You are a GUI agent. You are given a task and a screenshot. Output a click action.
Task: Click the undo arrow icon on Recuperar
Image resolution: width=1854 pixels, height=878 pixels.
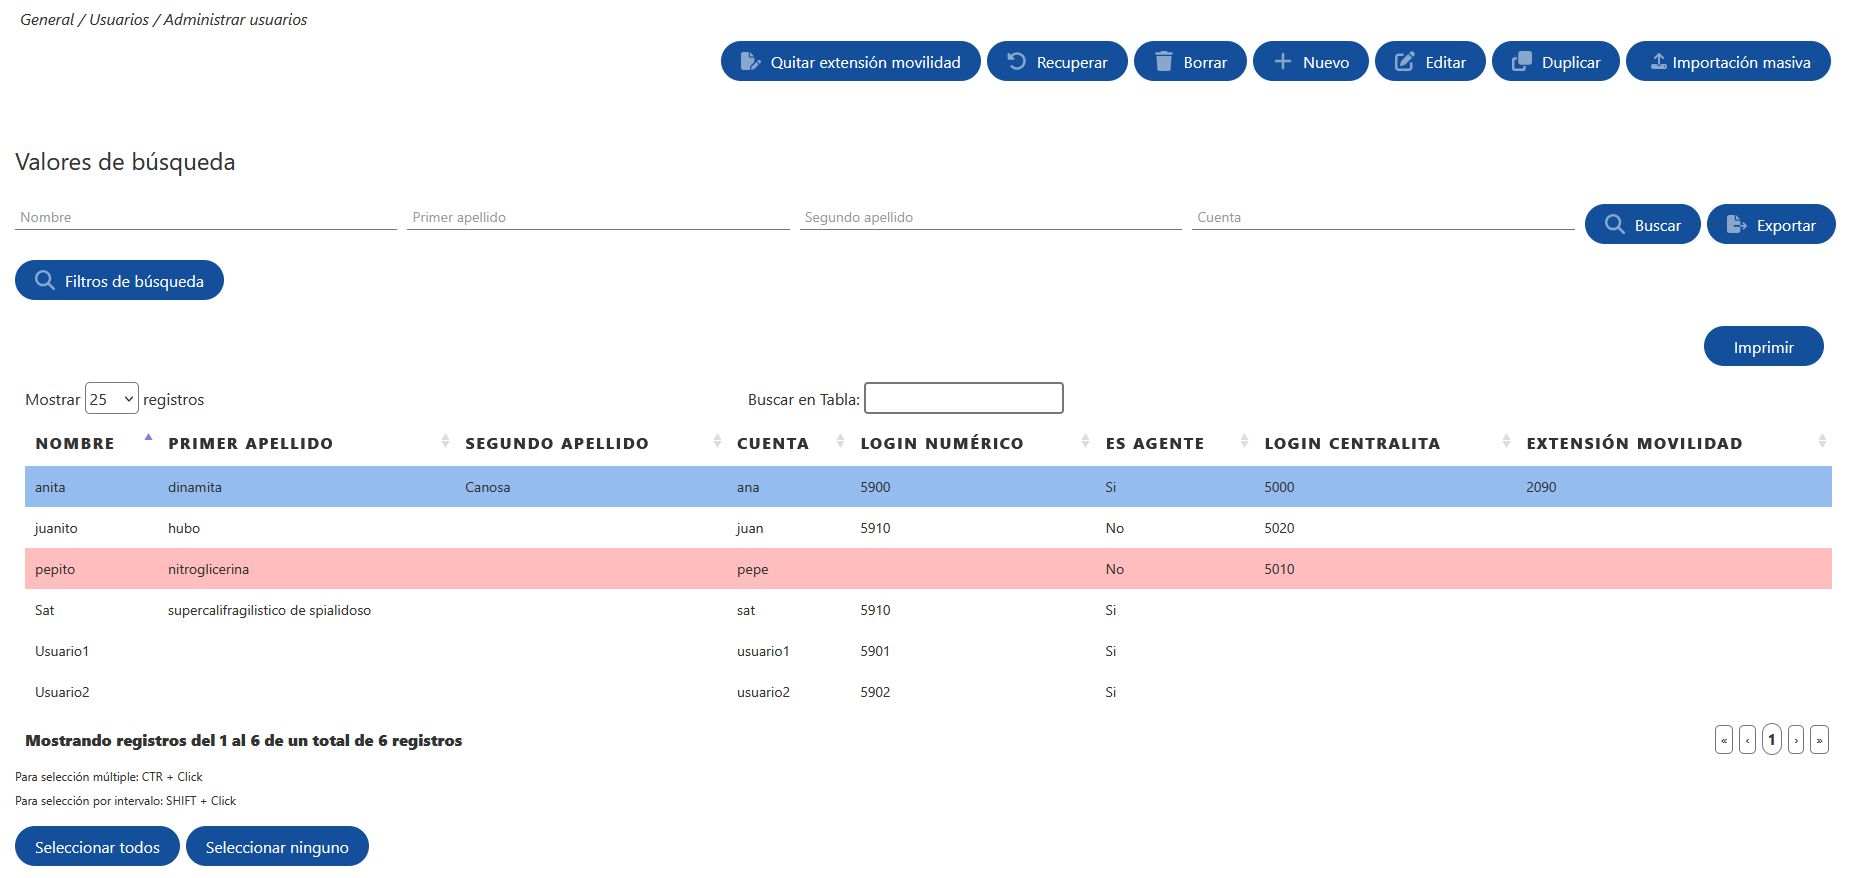coord(1016,62)
